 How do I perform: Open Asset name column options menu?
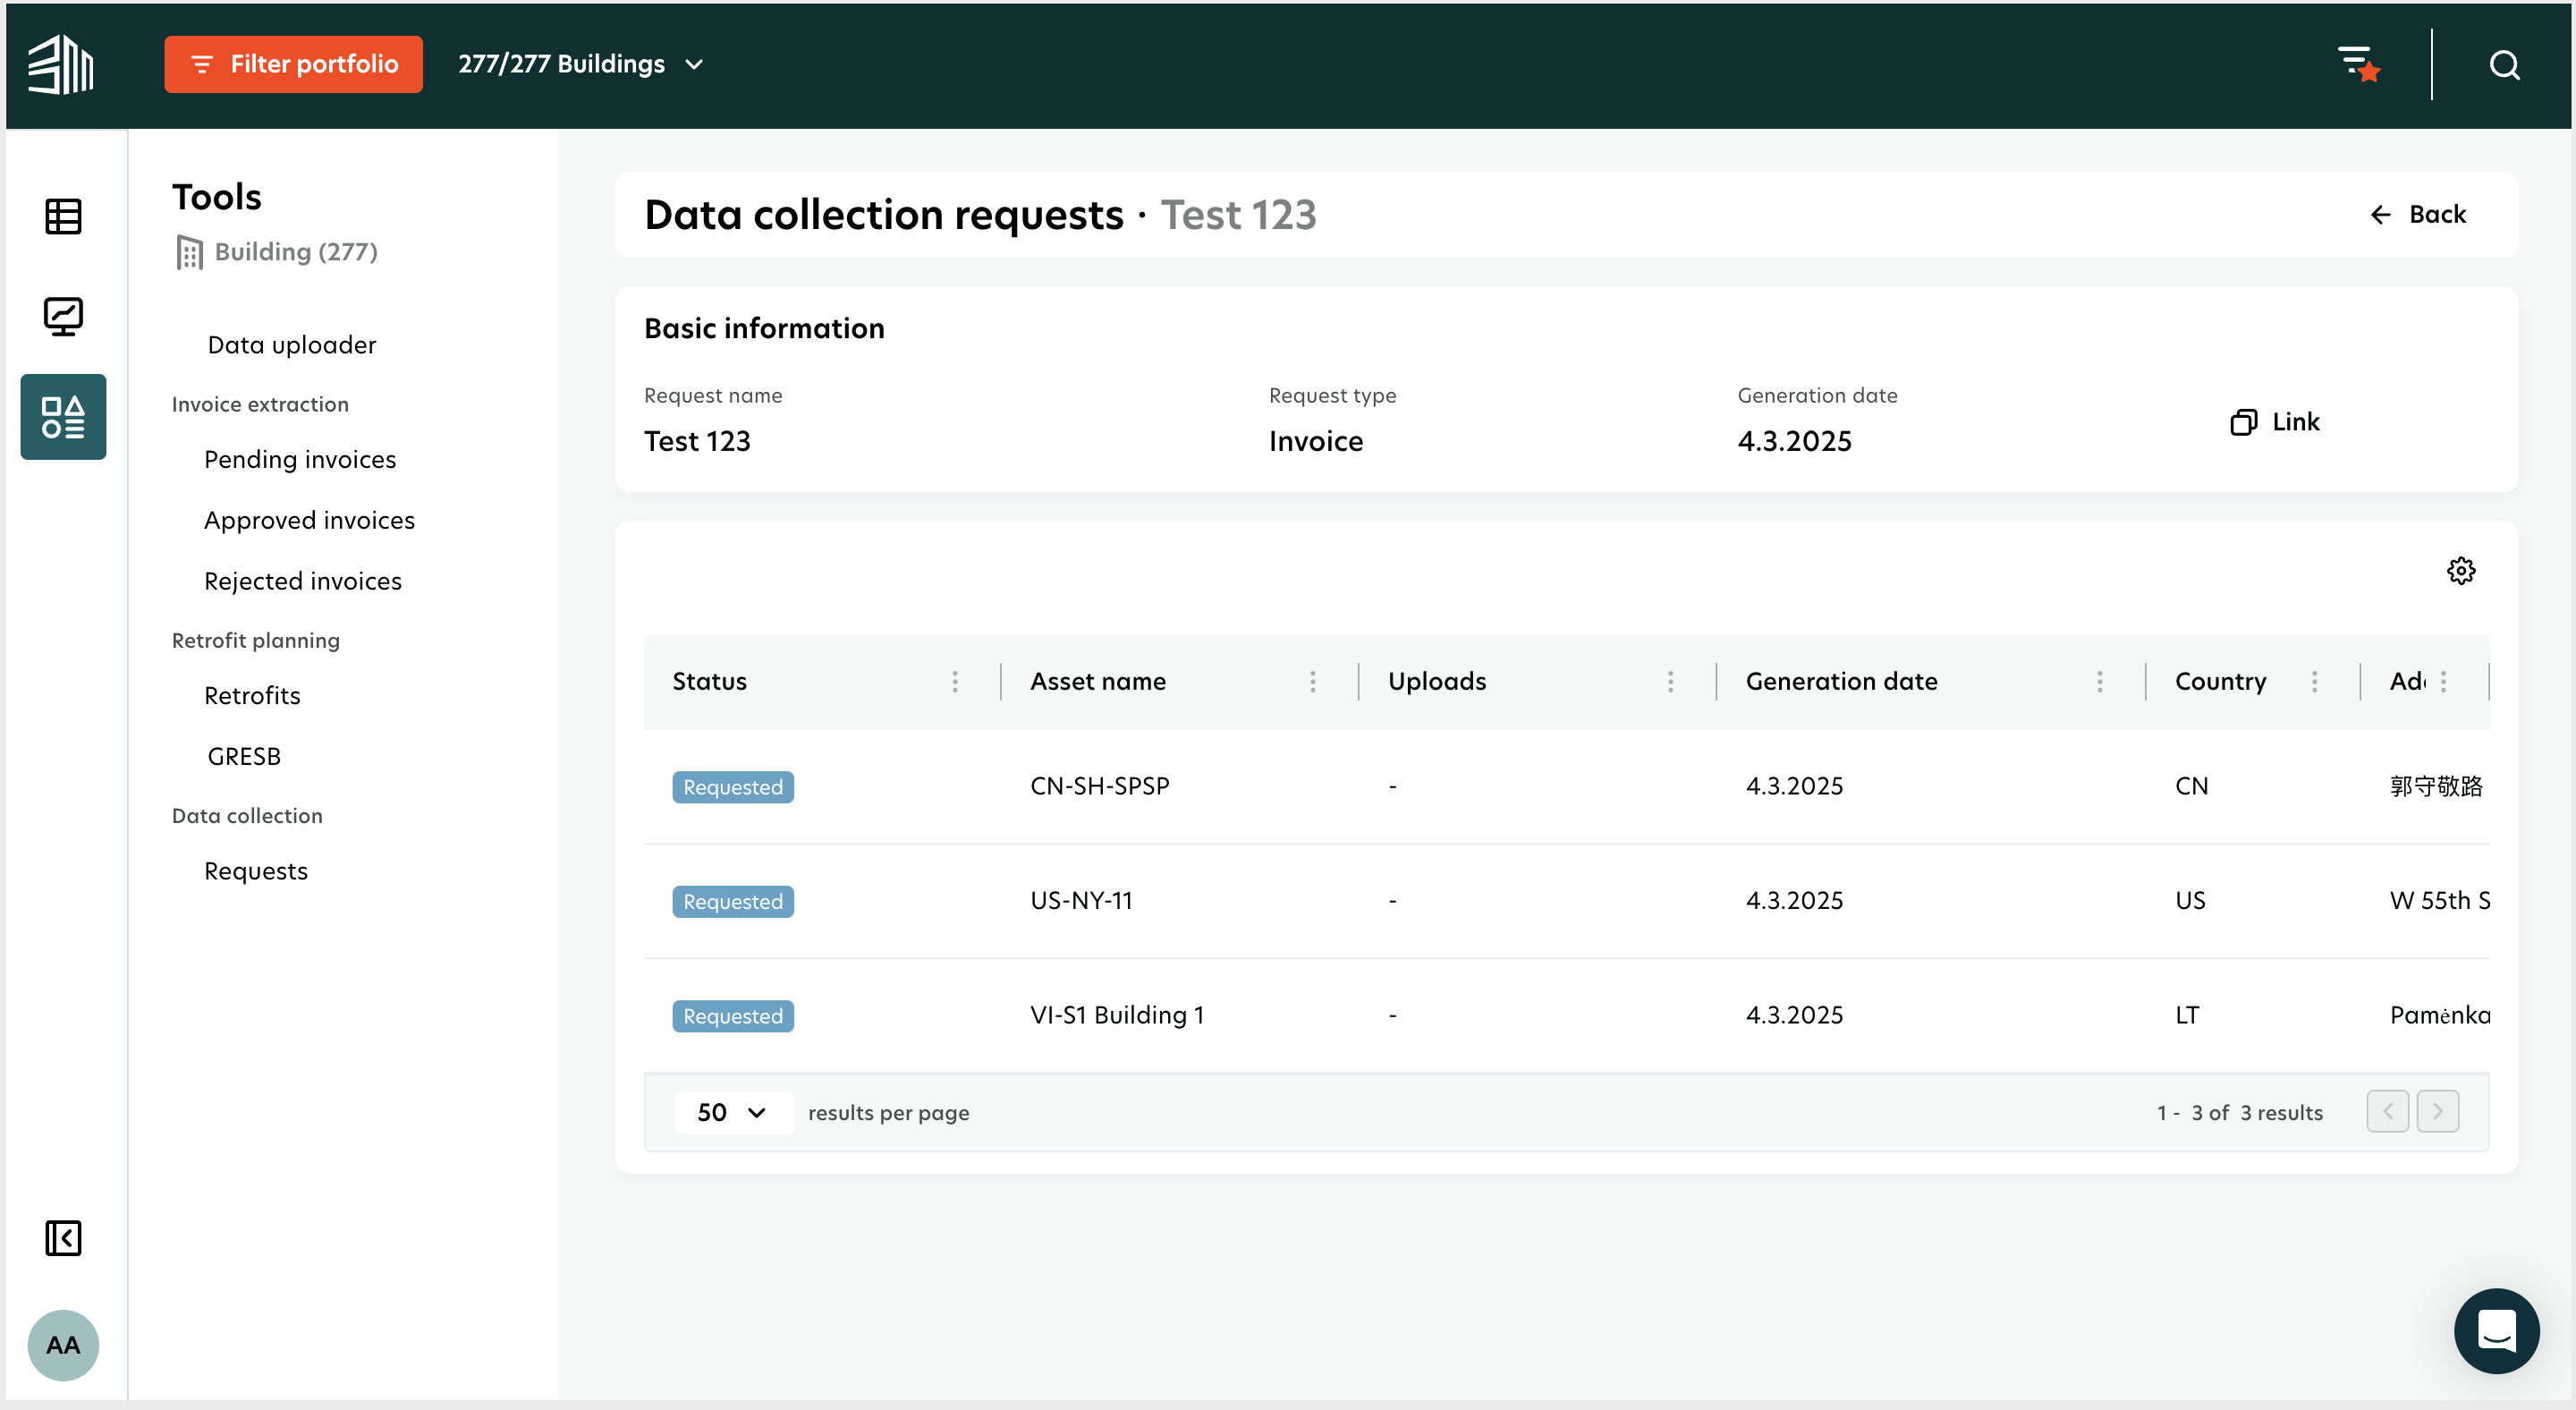tap(1313, 682)
